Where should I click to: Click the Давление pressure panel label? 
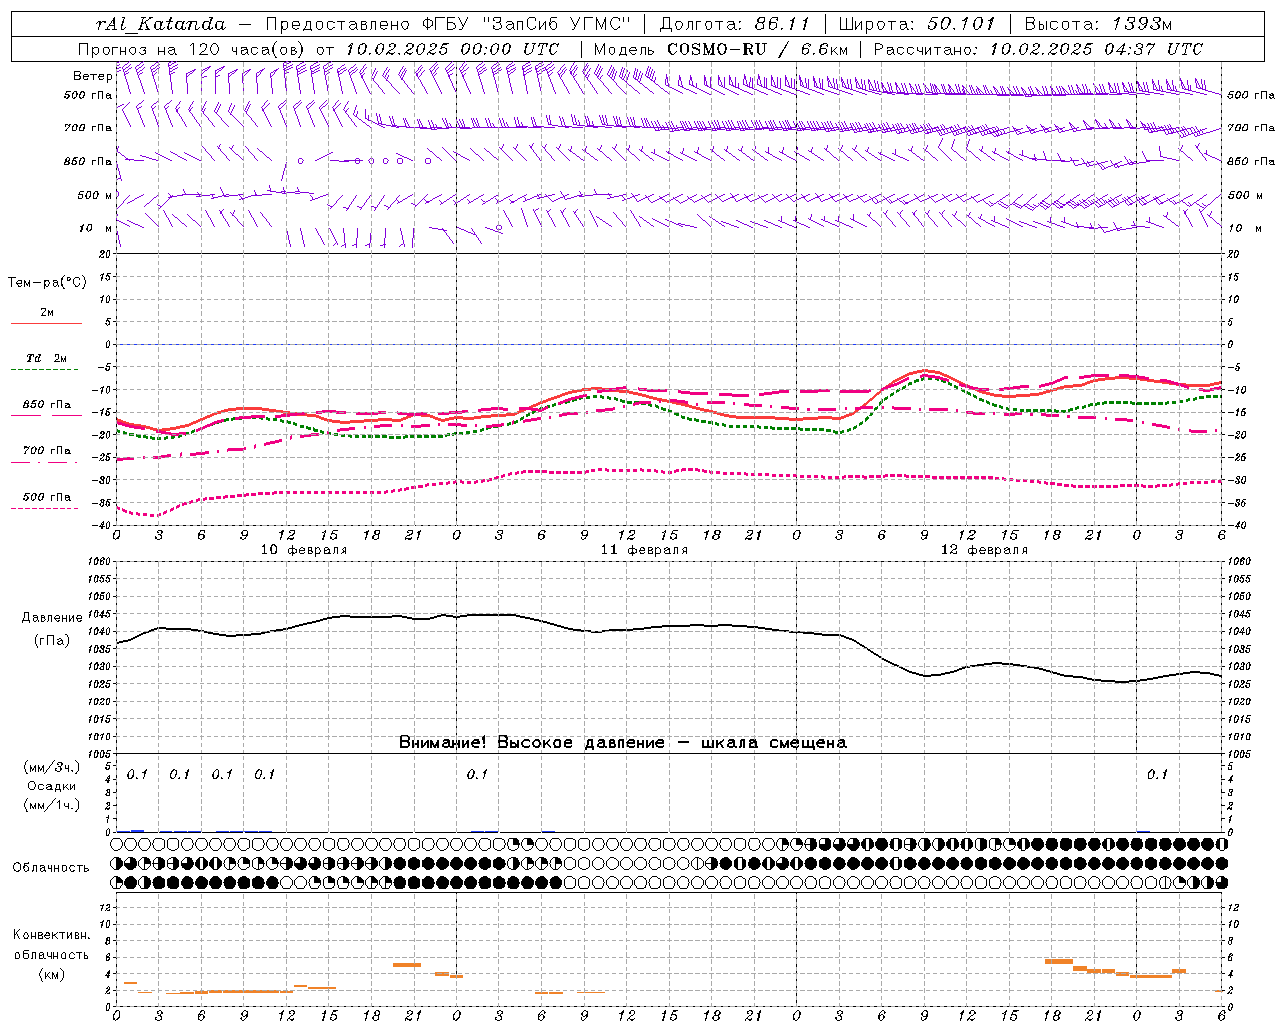[52, 618]
